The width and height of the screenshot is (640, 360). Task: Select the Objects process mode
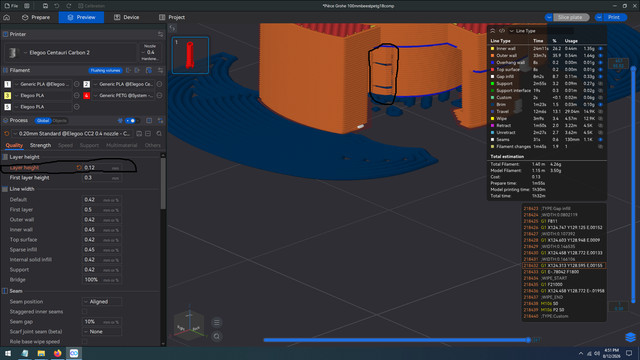60,121
